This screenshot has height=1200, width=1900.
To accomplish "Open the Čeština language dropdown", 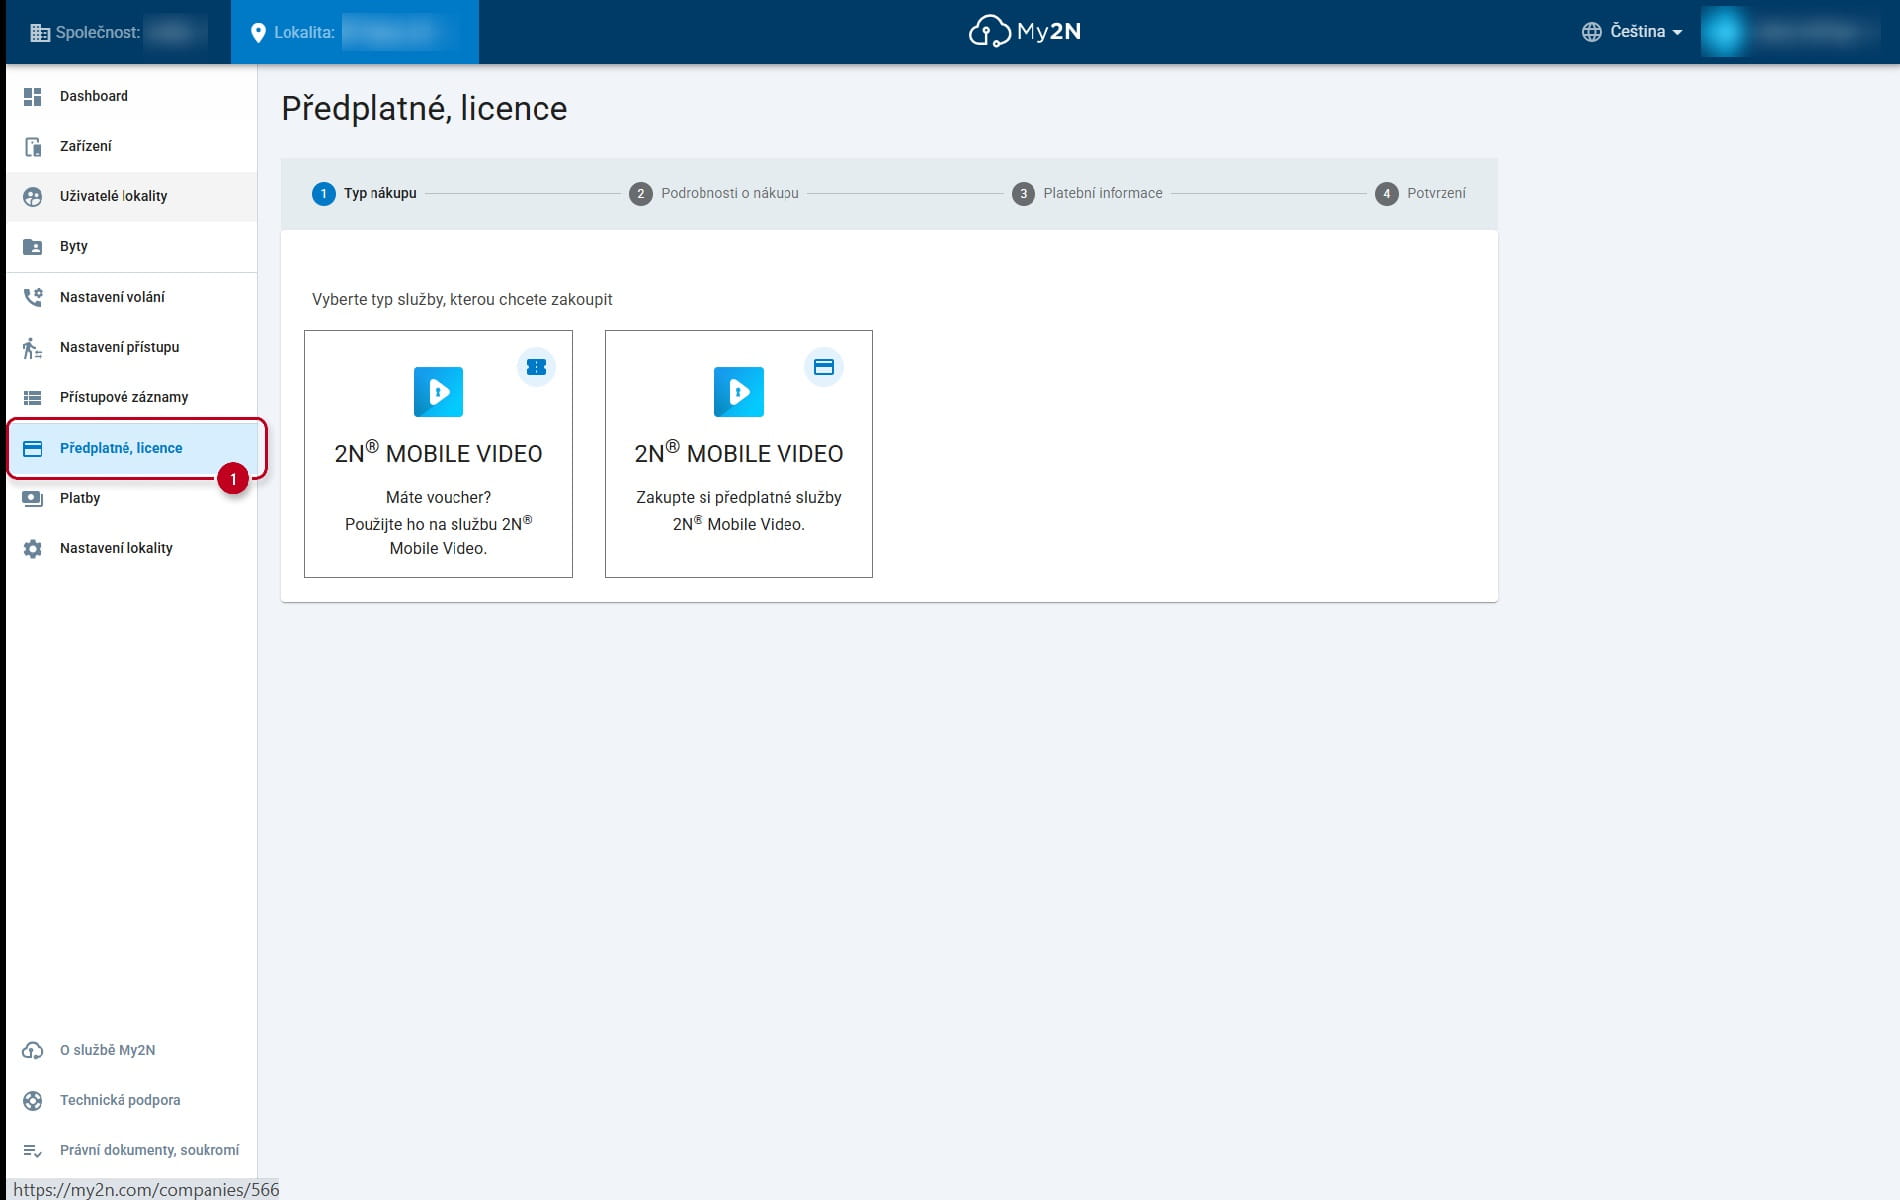I will point(1633,32).
